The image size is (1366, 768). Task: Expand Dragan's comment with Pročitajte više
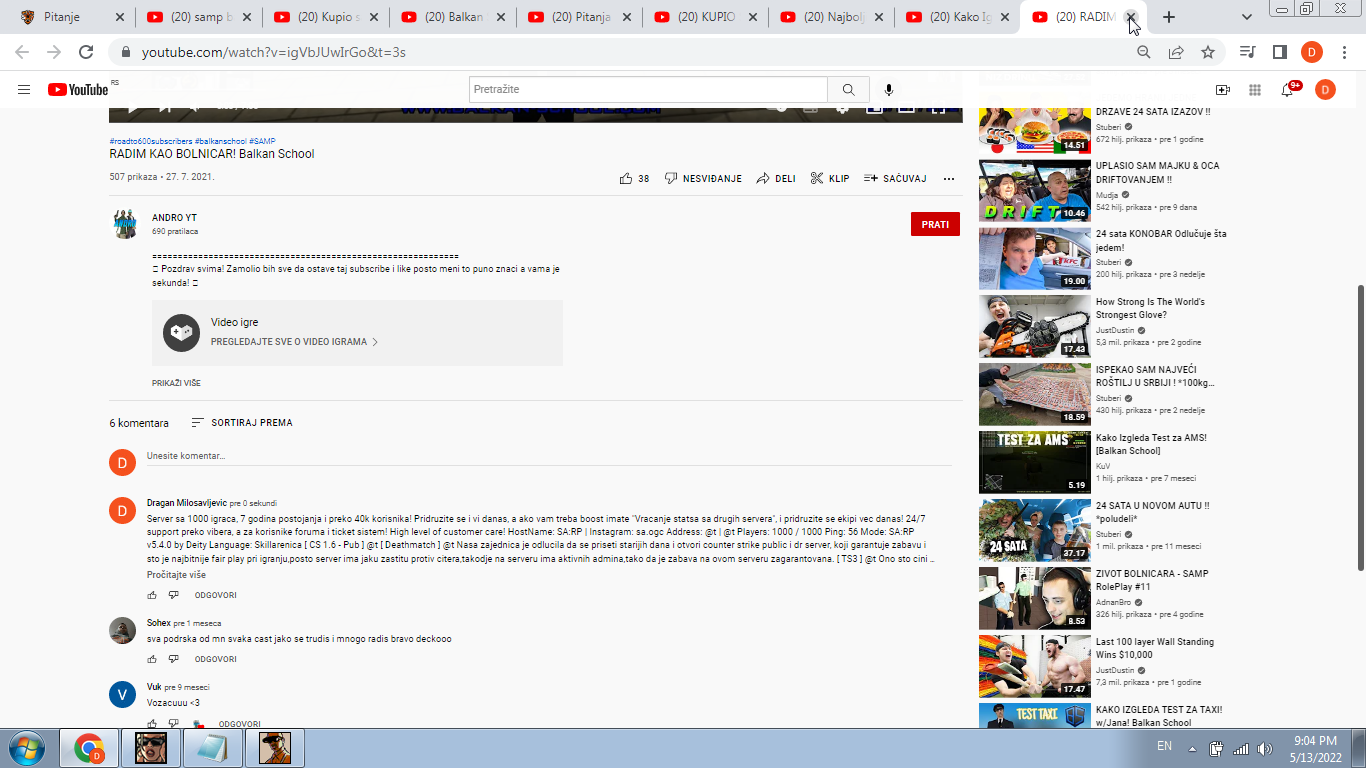coord(176,575)
